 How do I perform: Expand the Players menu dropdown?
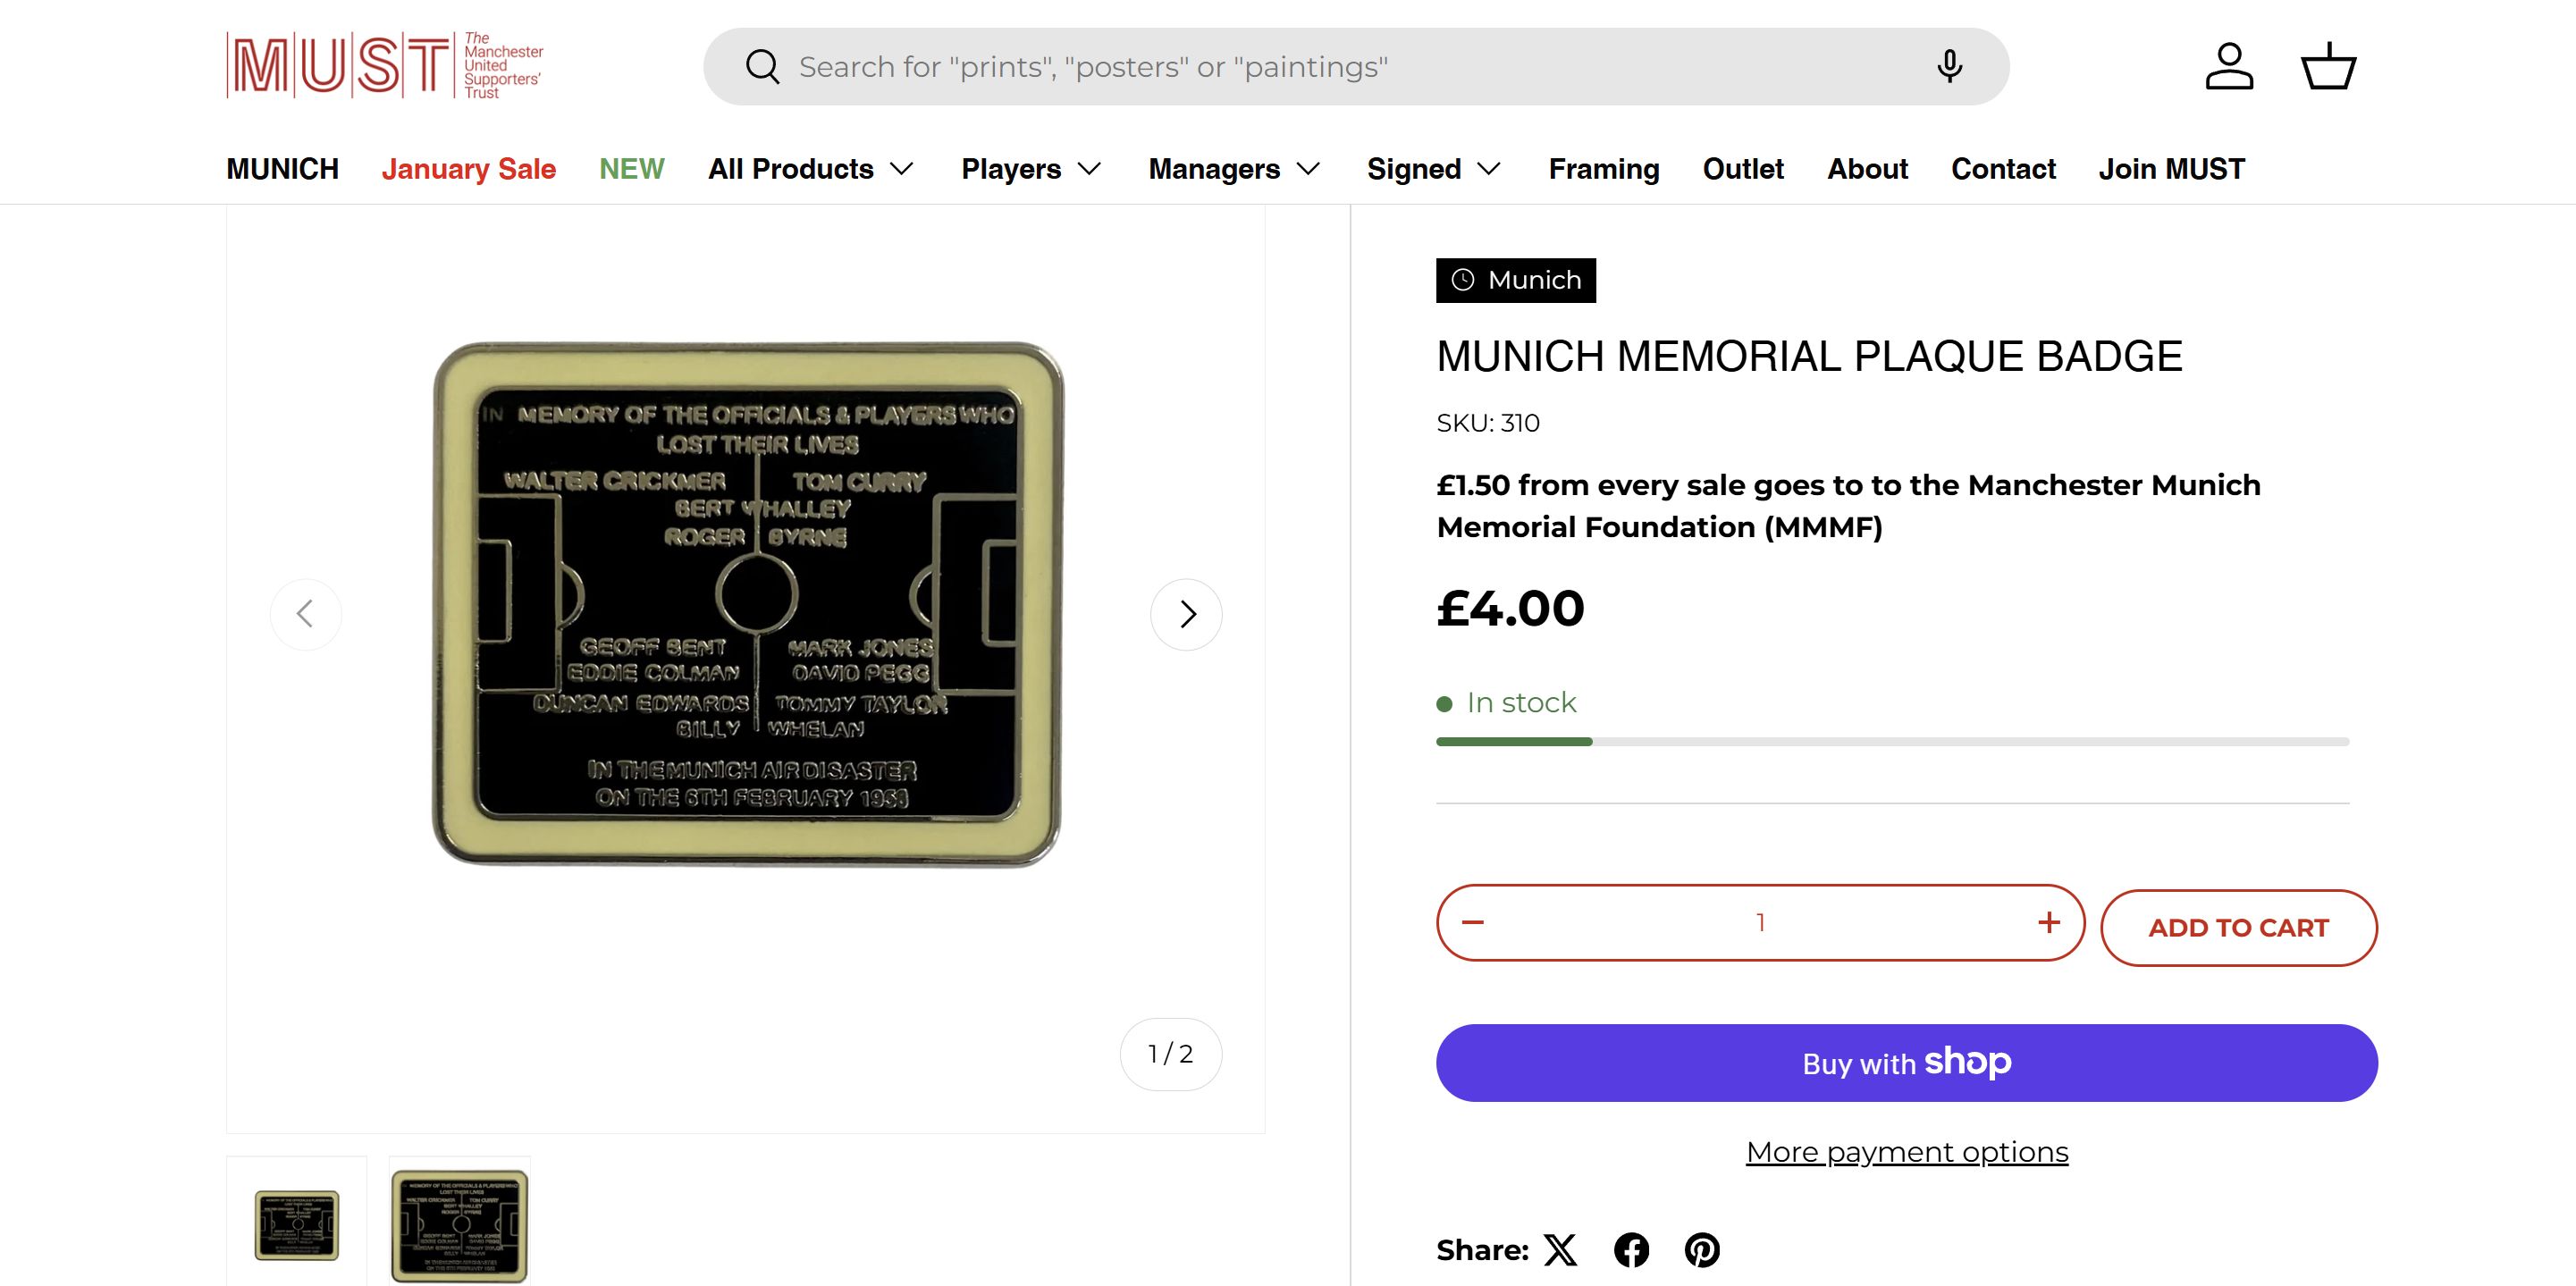click(x=1031, y=169)
